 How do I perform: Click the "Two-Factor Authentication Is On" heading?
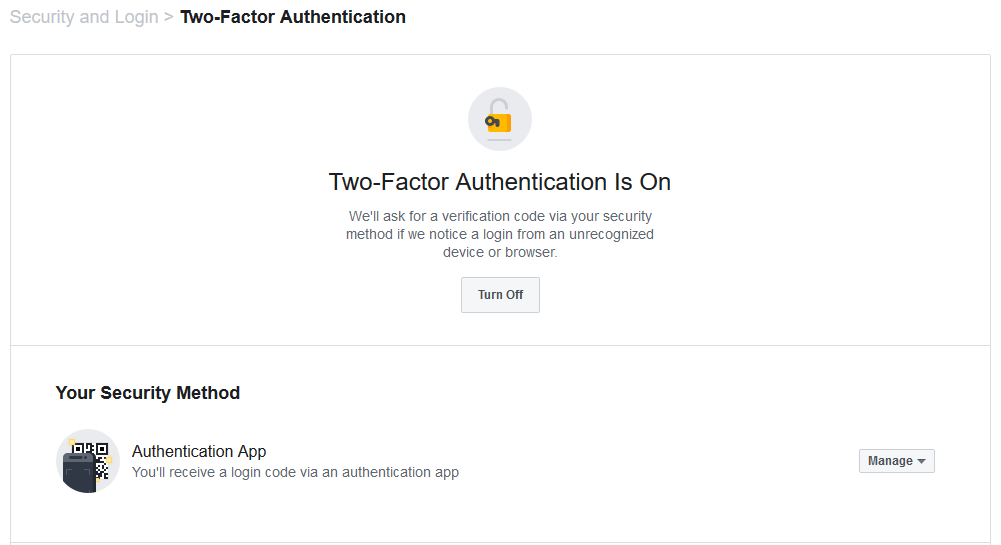(500, 182)
